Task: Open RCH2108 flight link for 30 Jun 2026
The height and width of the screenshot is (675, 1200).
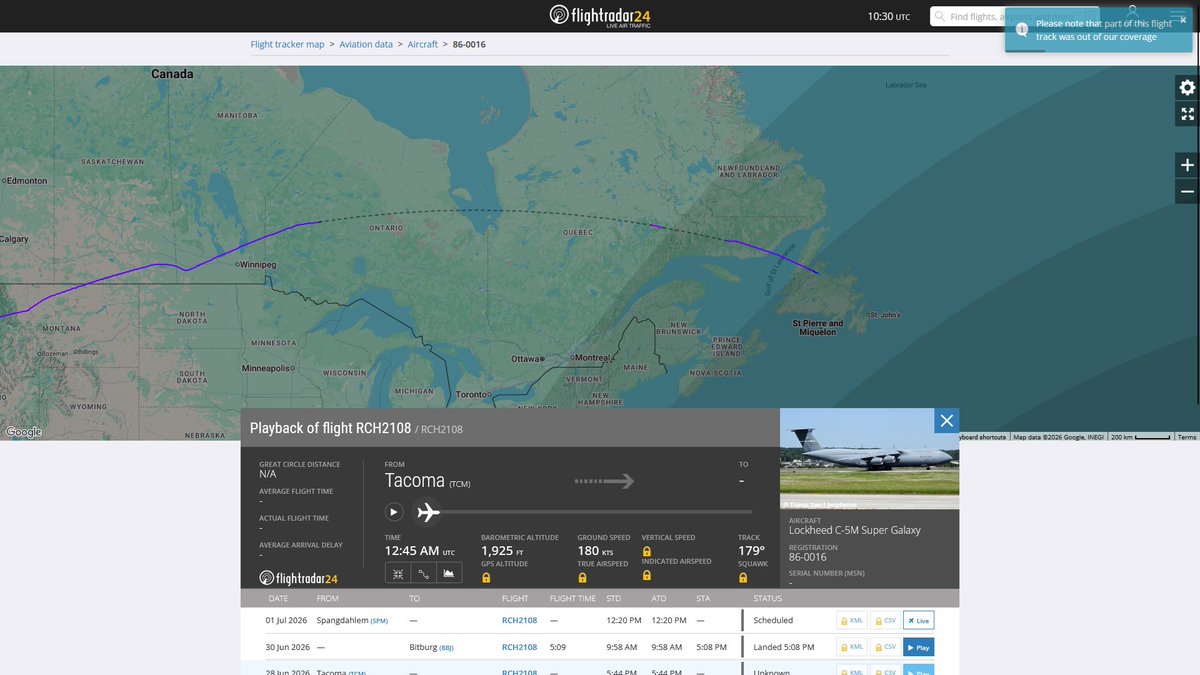Action: tap(519, 647)
